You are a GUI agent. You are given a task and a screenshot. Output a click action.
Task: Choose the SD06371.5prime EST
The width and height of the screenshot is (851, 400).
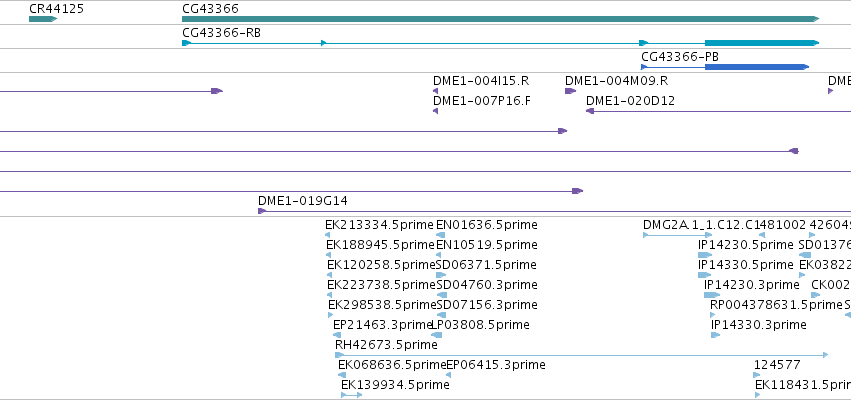click(x=486, y=265)
